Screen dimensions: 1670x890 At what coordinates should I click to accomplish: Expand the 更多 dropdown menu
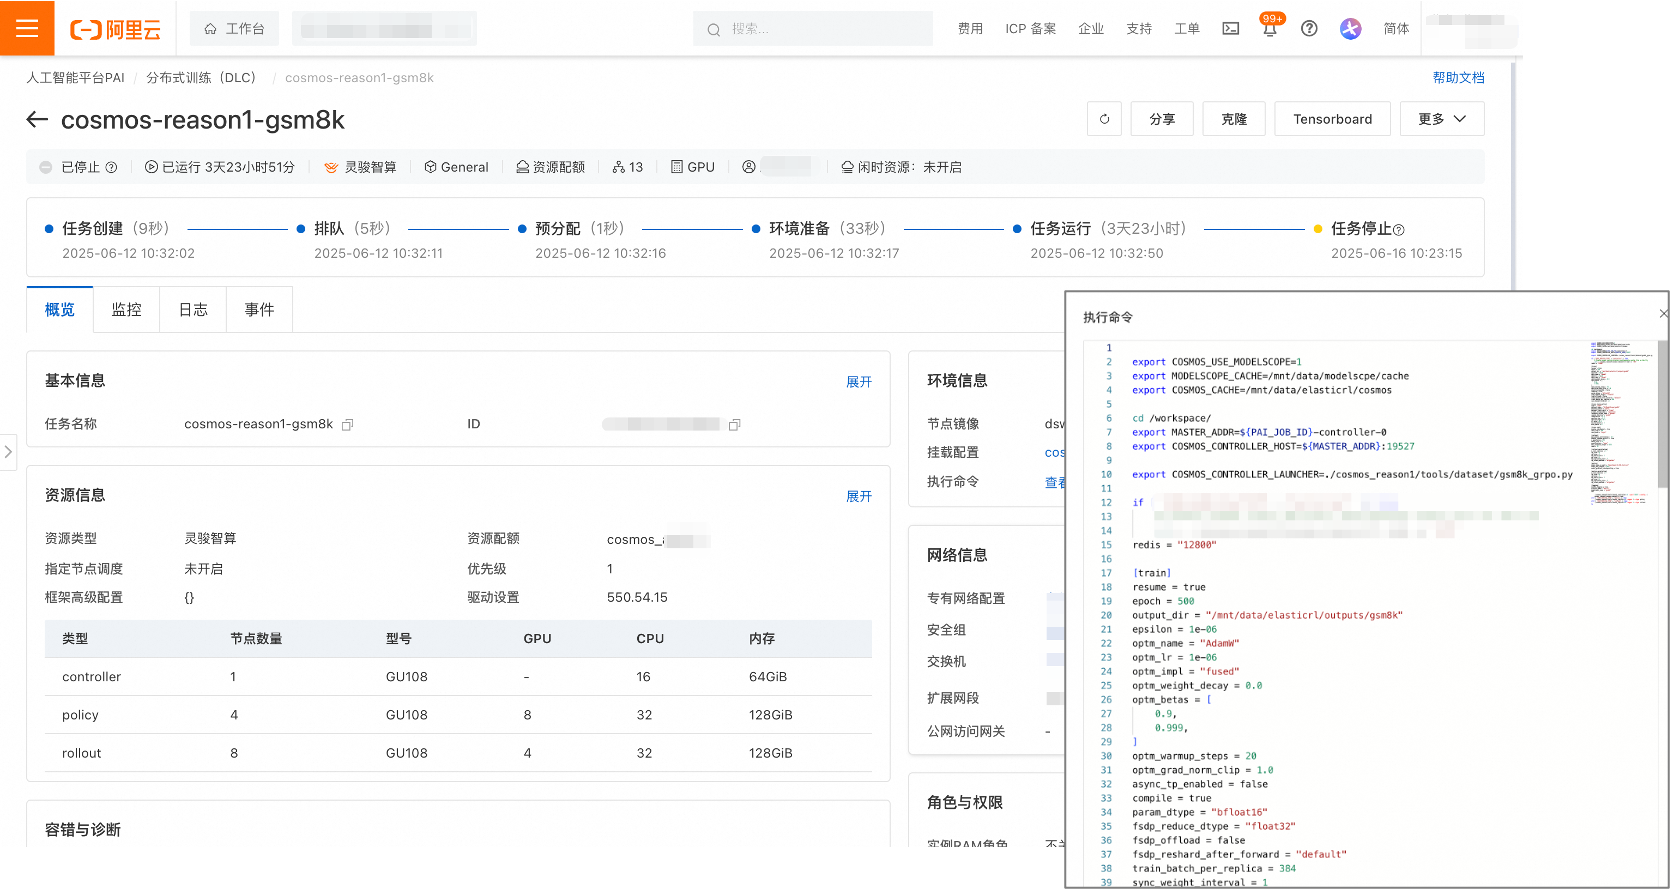[x=1442, y=119]
